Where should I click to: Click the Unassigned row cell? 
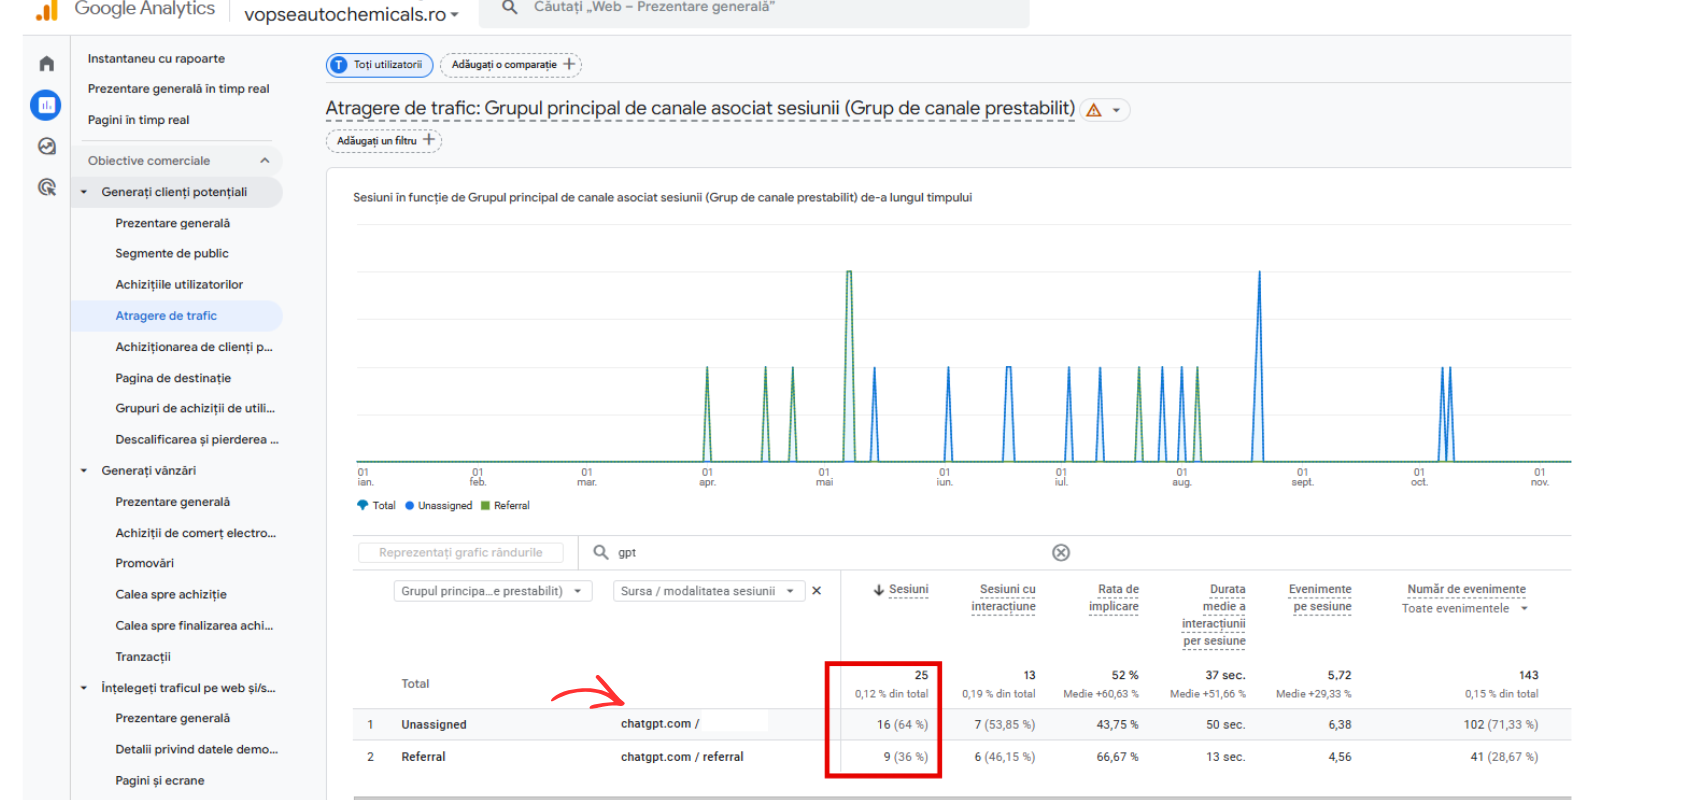pos(434,725)
